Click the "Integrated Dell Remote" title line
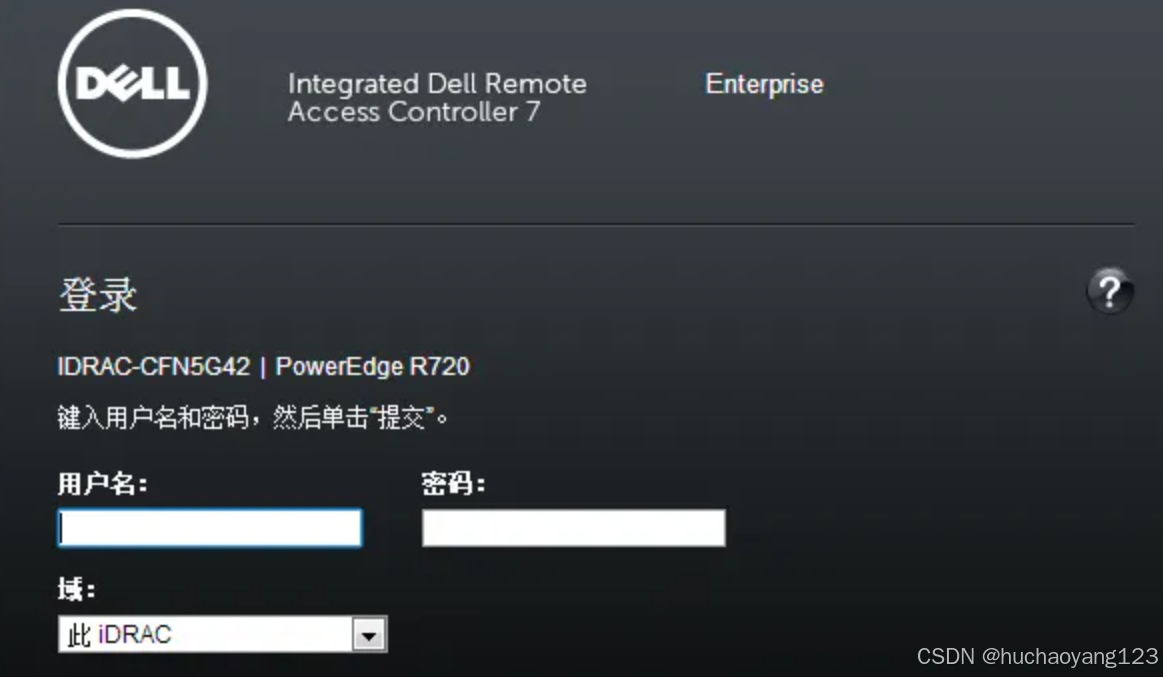The image size is (1163, 677). point(437,84)
